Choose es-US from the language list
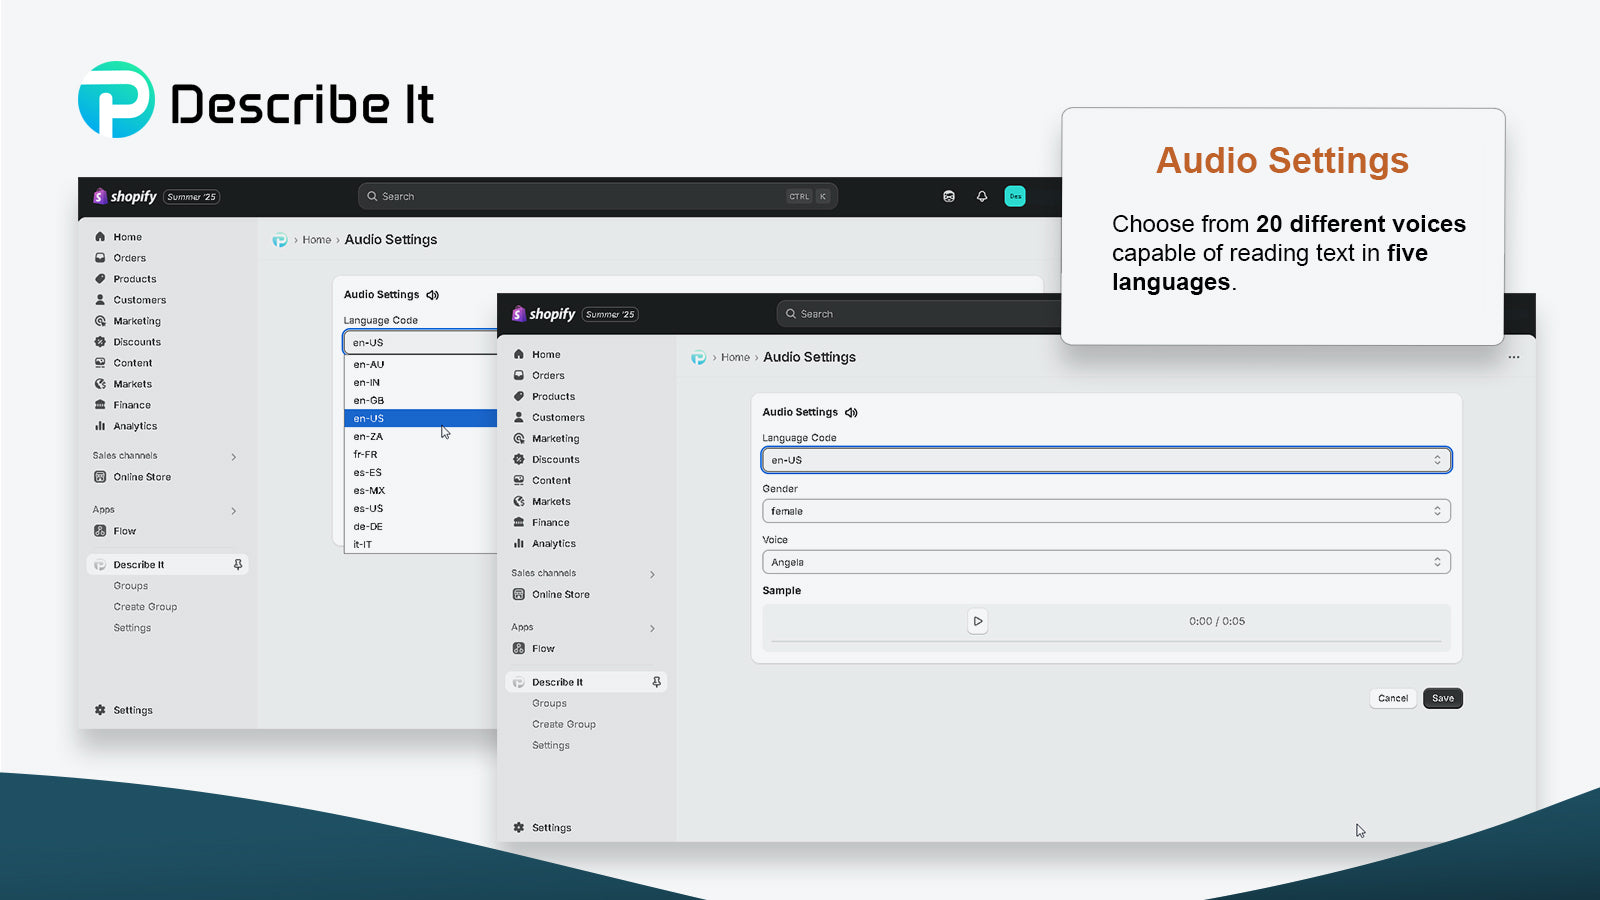 (421, 508)
